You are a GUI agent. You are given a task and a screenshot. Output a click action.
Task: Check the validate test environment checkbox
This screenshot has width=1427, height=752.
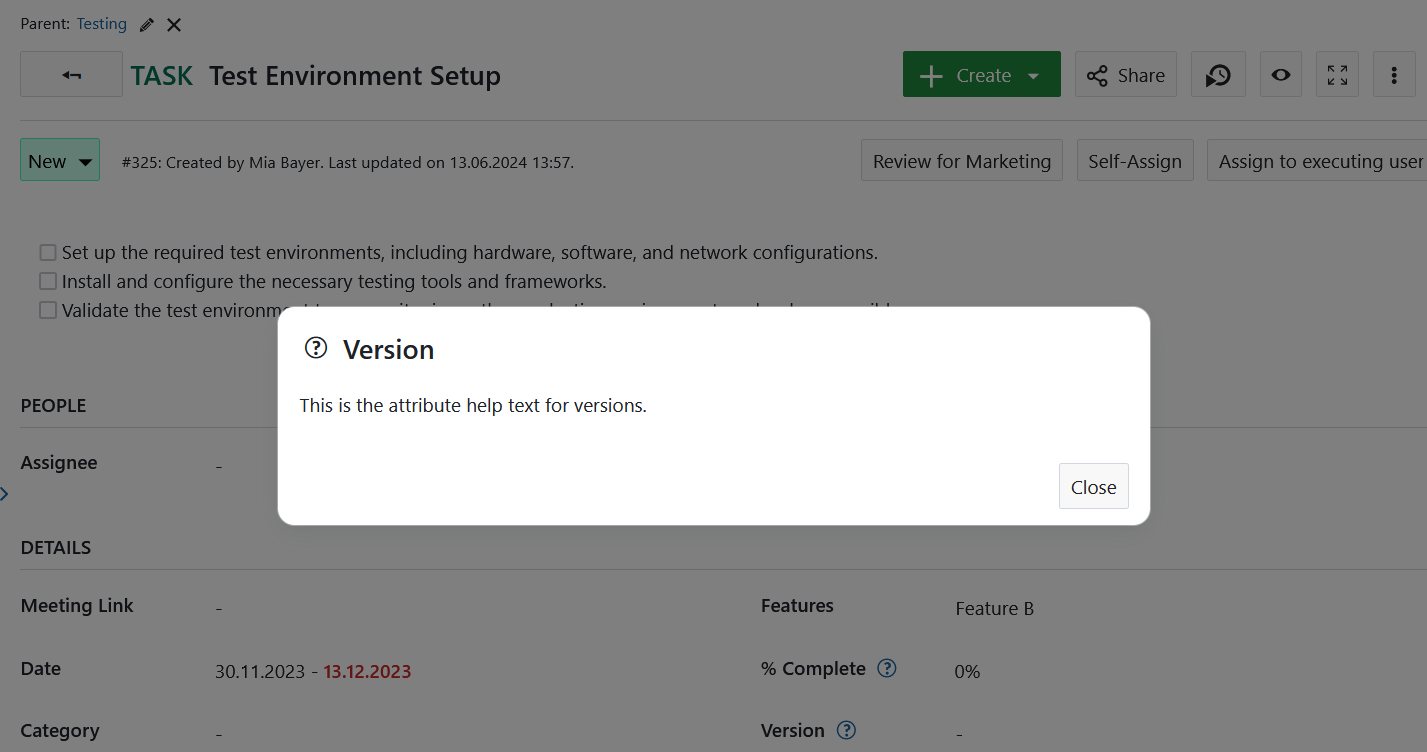coord(47,310)
